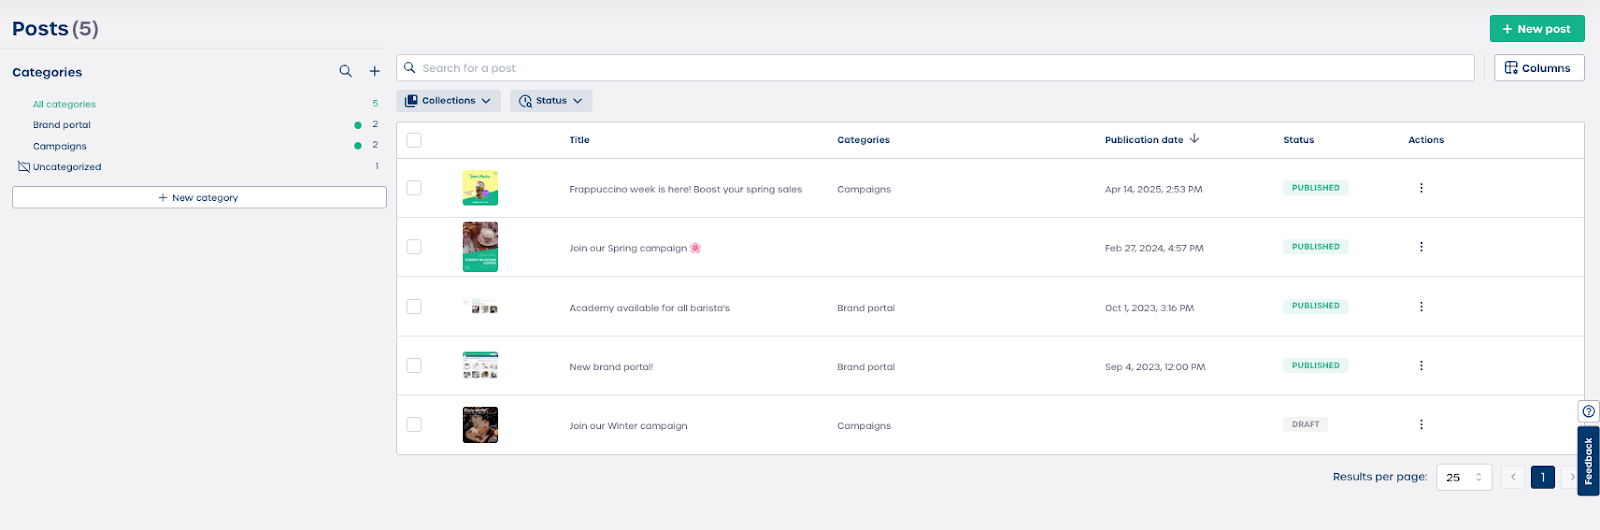Screen dimensions: 1600x530
Task: Select the Brand portal category
Action: (62, 125)
